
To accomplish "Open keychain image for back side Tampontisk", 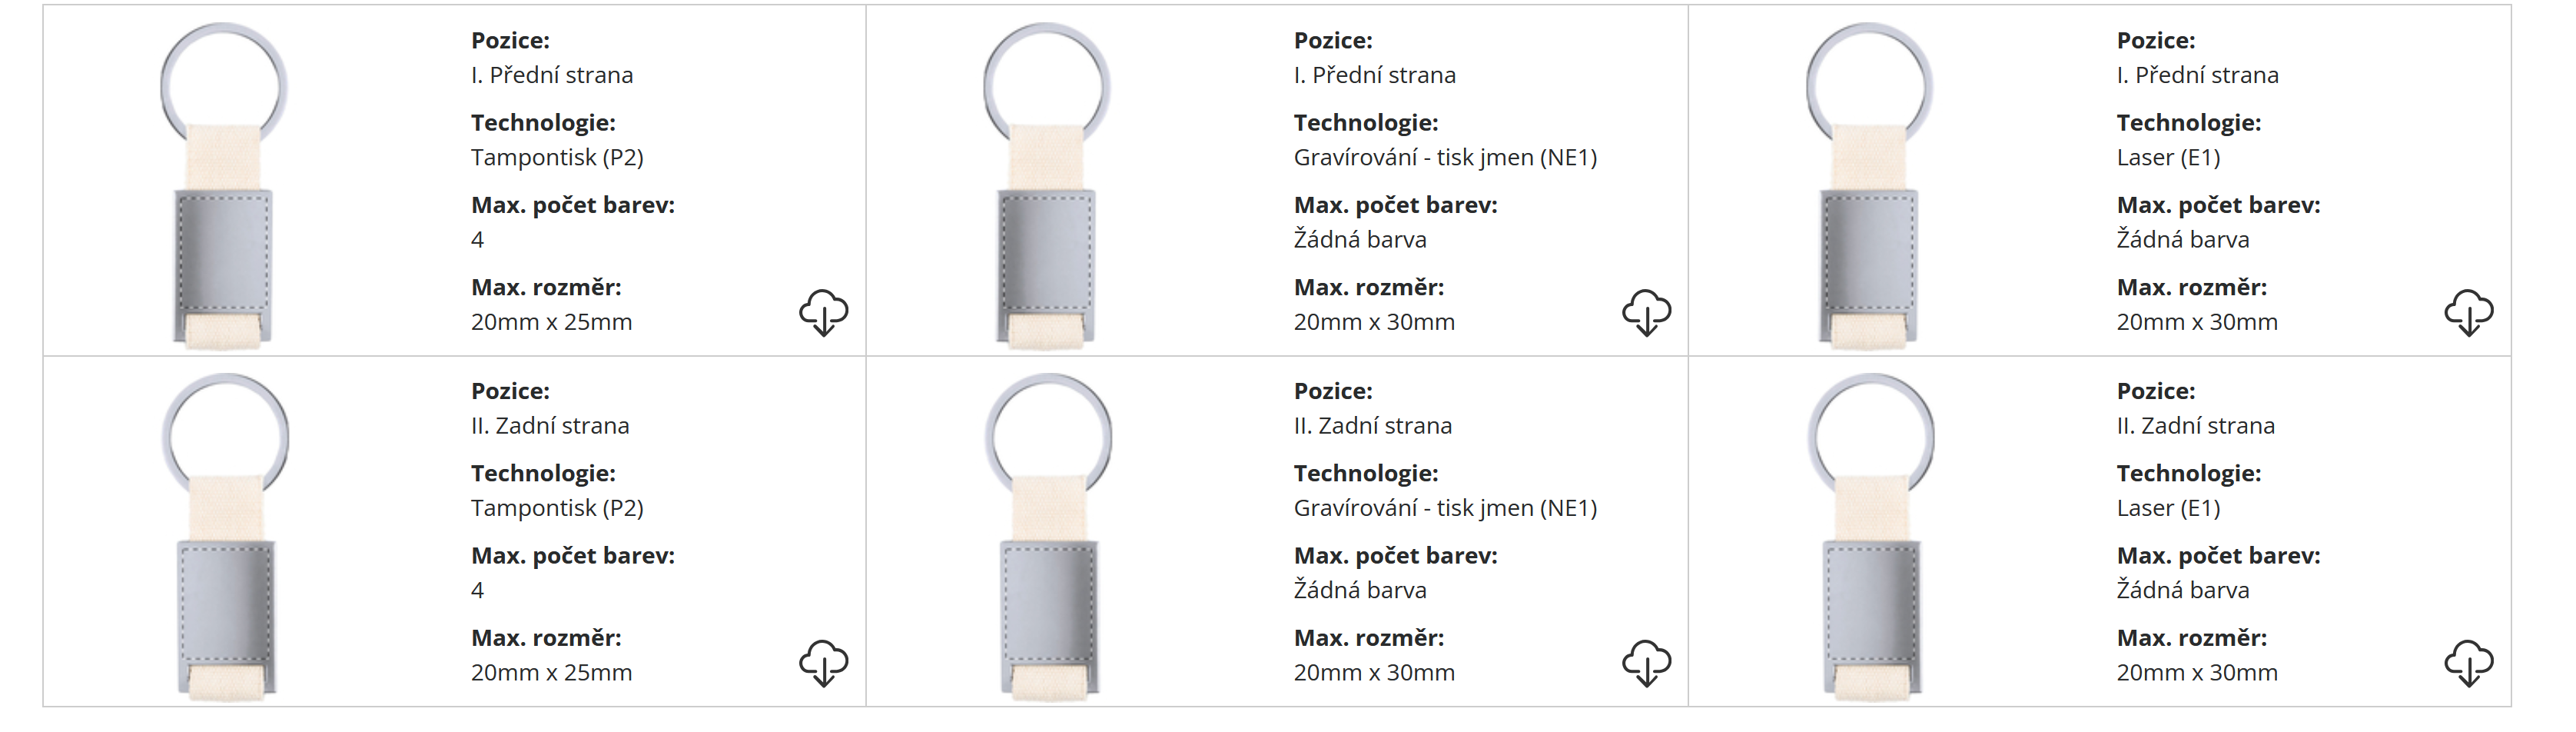I will [x=225, y=535].
